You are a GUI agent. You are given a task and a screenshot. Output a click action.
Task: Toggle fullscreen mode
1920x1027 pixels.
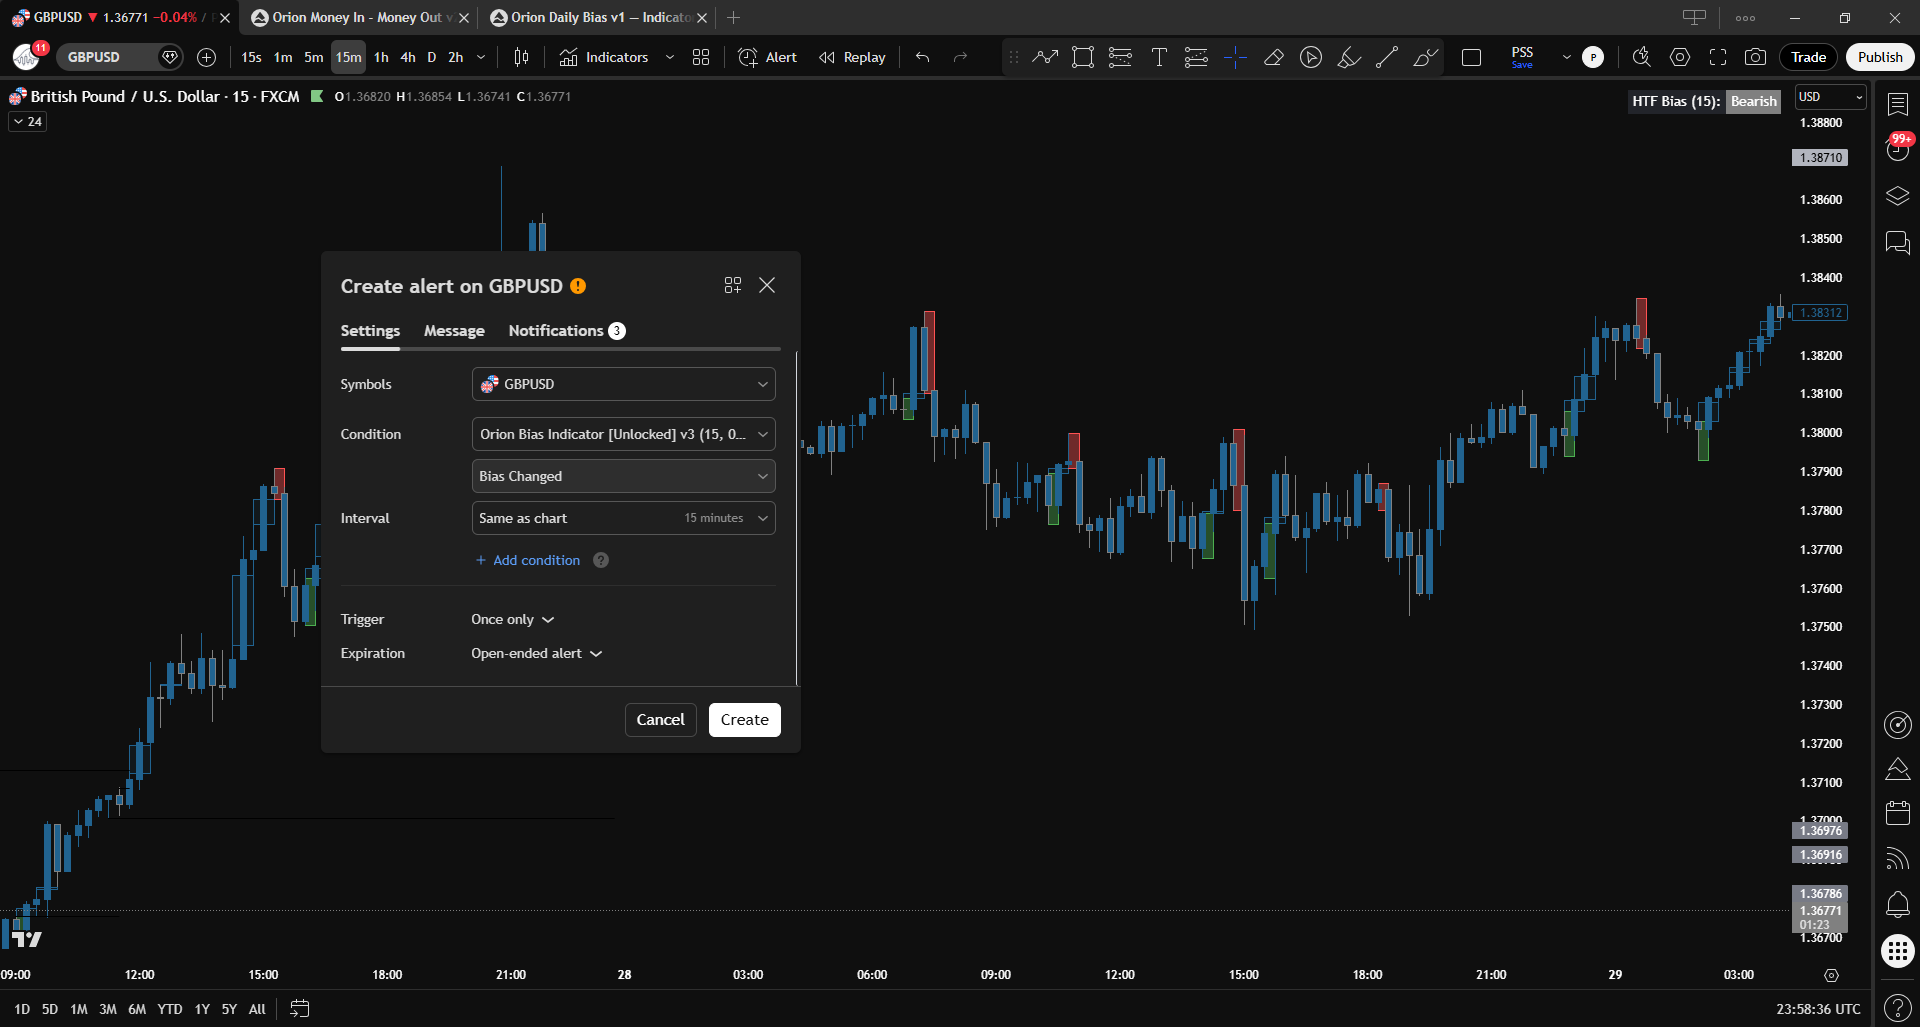coord(1718,57)
